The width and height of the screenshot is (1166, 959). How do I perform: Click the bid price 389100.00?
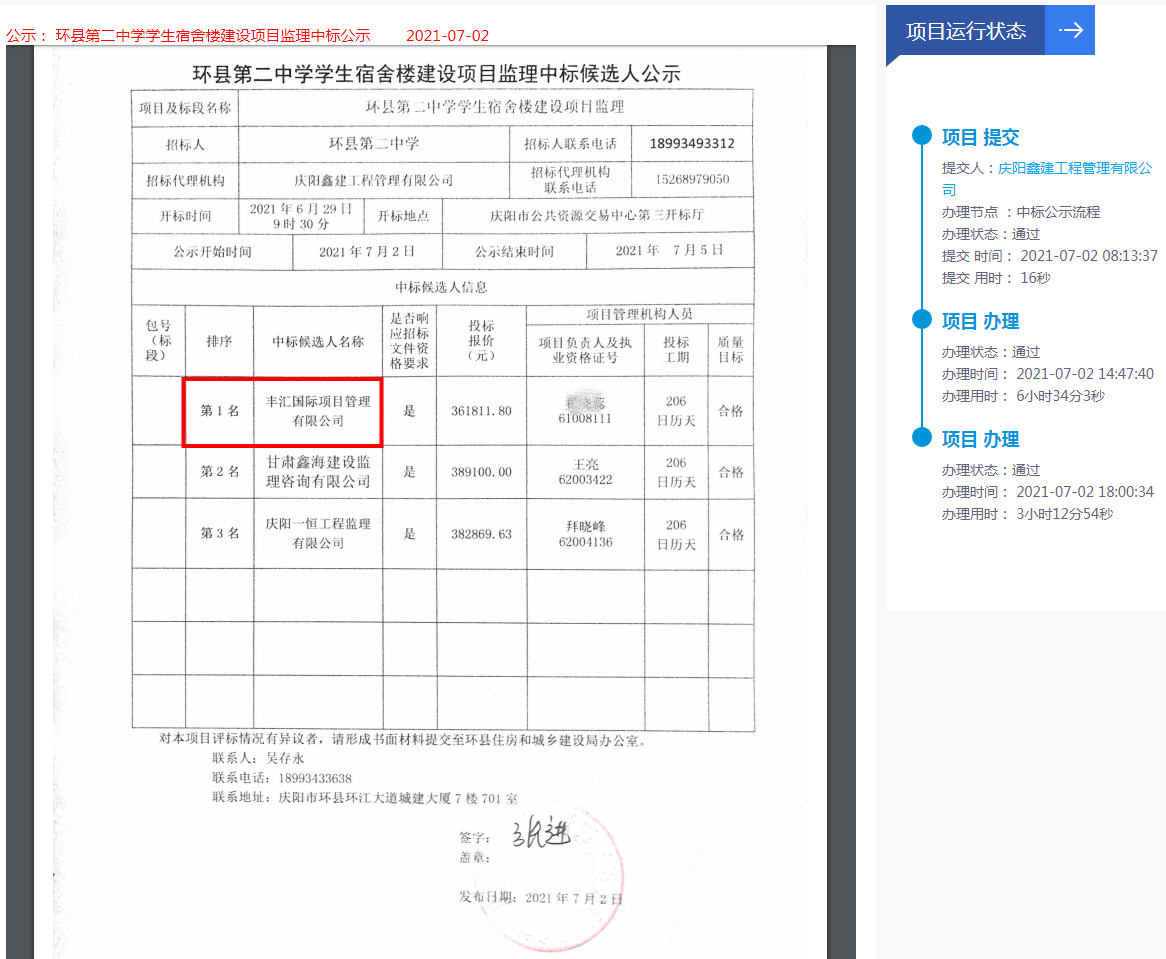pos(481,472)
